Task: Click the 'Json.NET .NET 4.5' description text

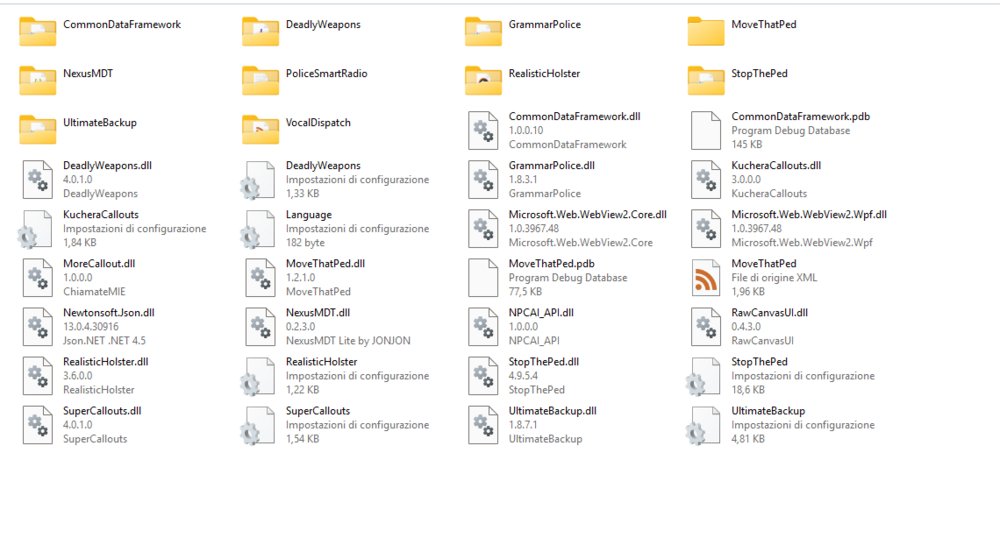Action: [104, 341]
